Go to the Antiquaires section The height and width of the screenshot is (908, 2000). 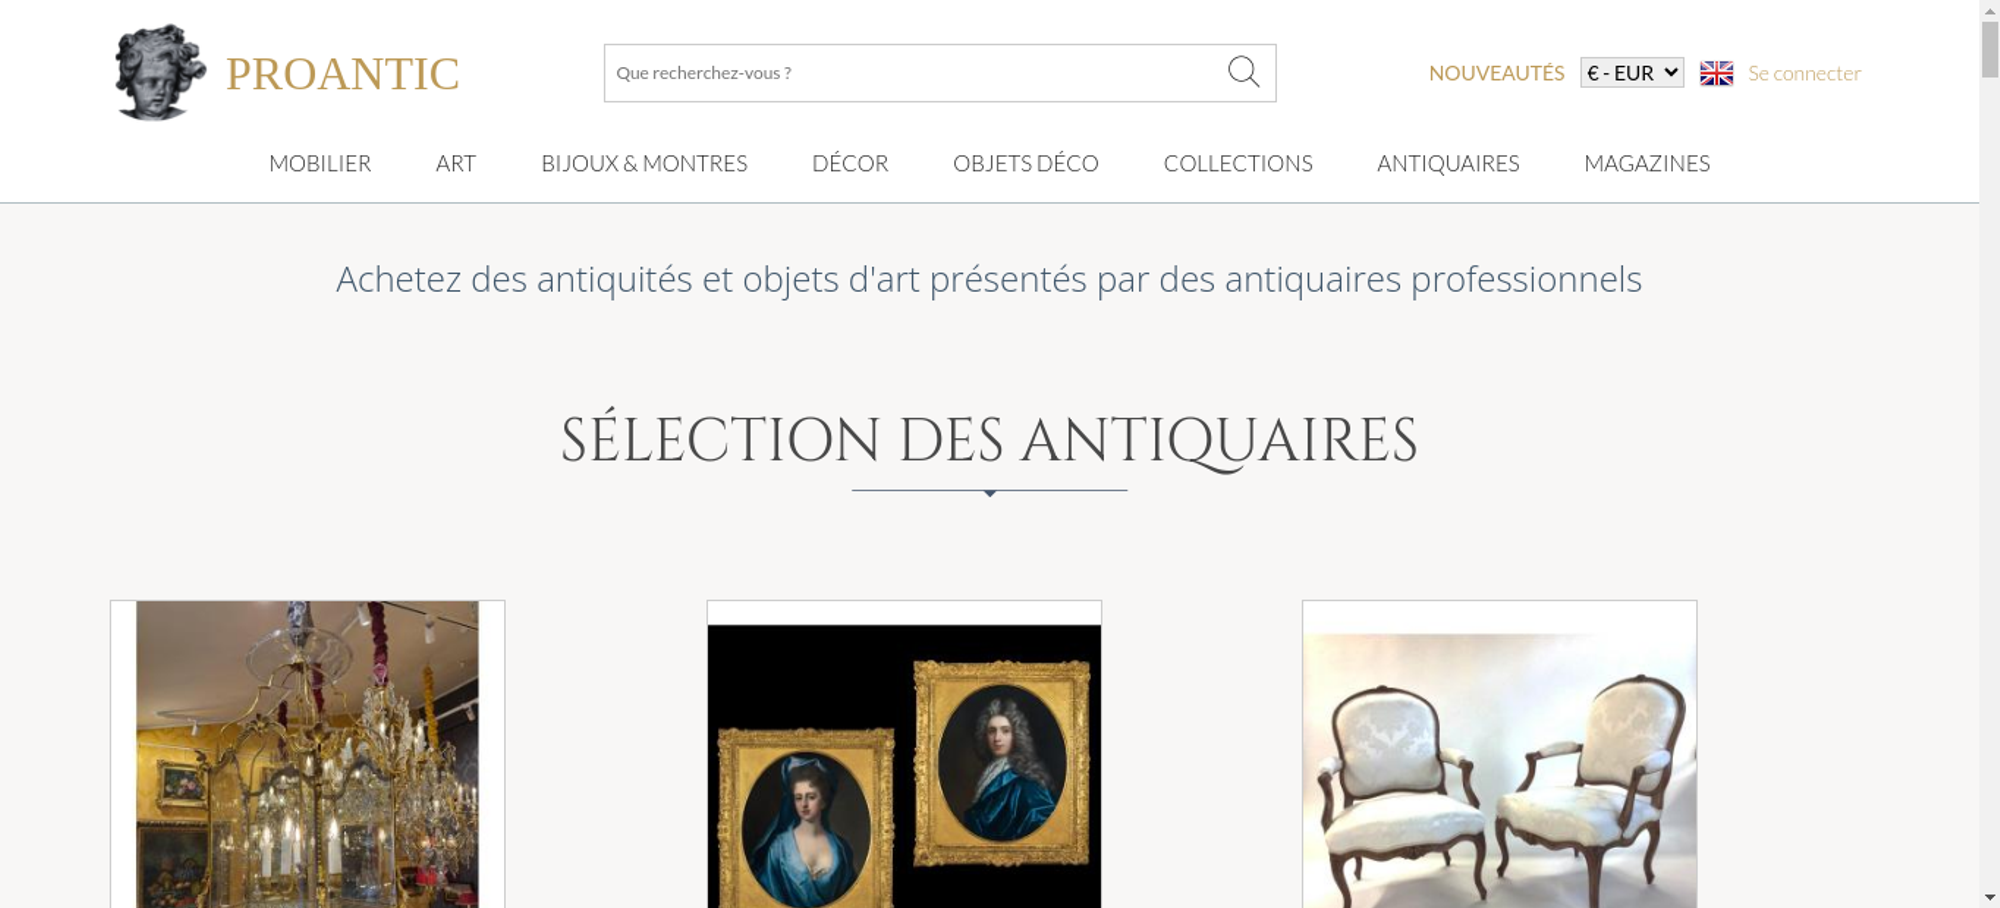tap(1448, 163)
